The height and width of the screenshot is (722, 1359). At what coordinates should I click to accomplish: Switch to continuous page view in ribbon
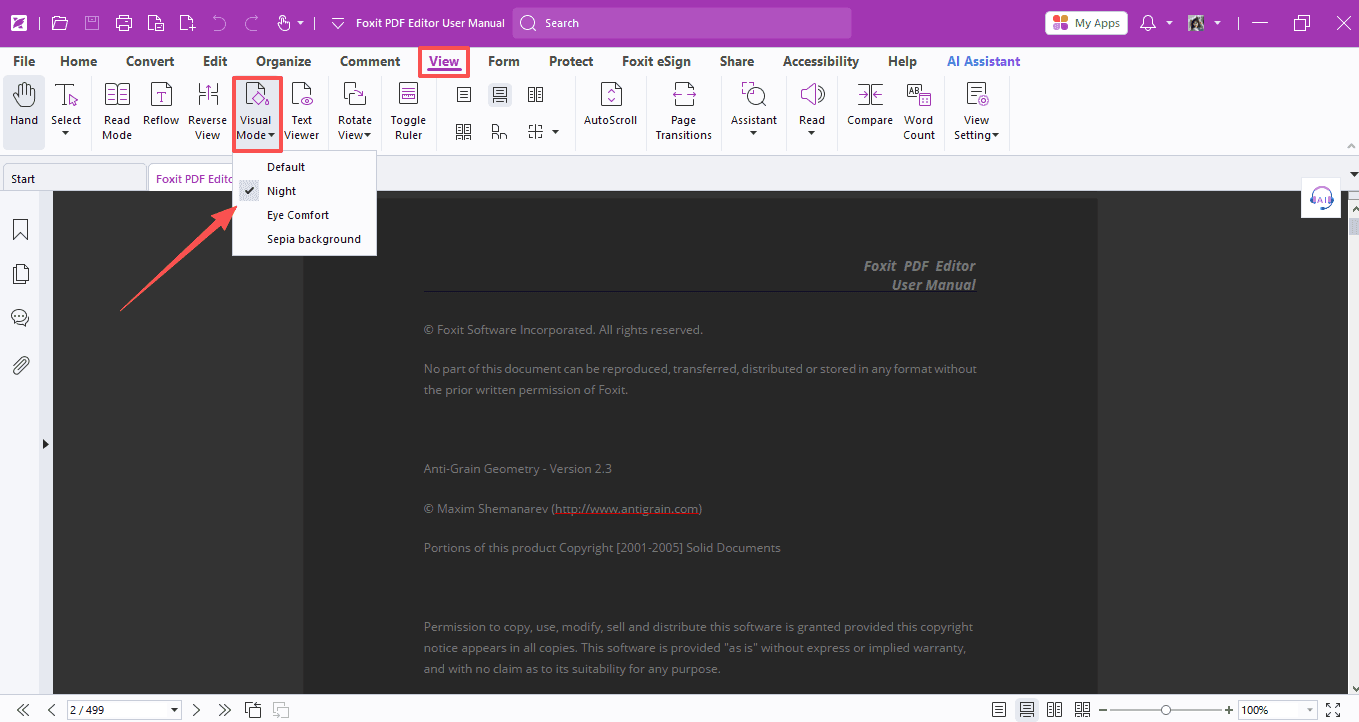pos(500,95)
